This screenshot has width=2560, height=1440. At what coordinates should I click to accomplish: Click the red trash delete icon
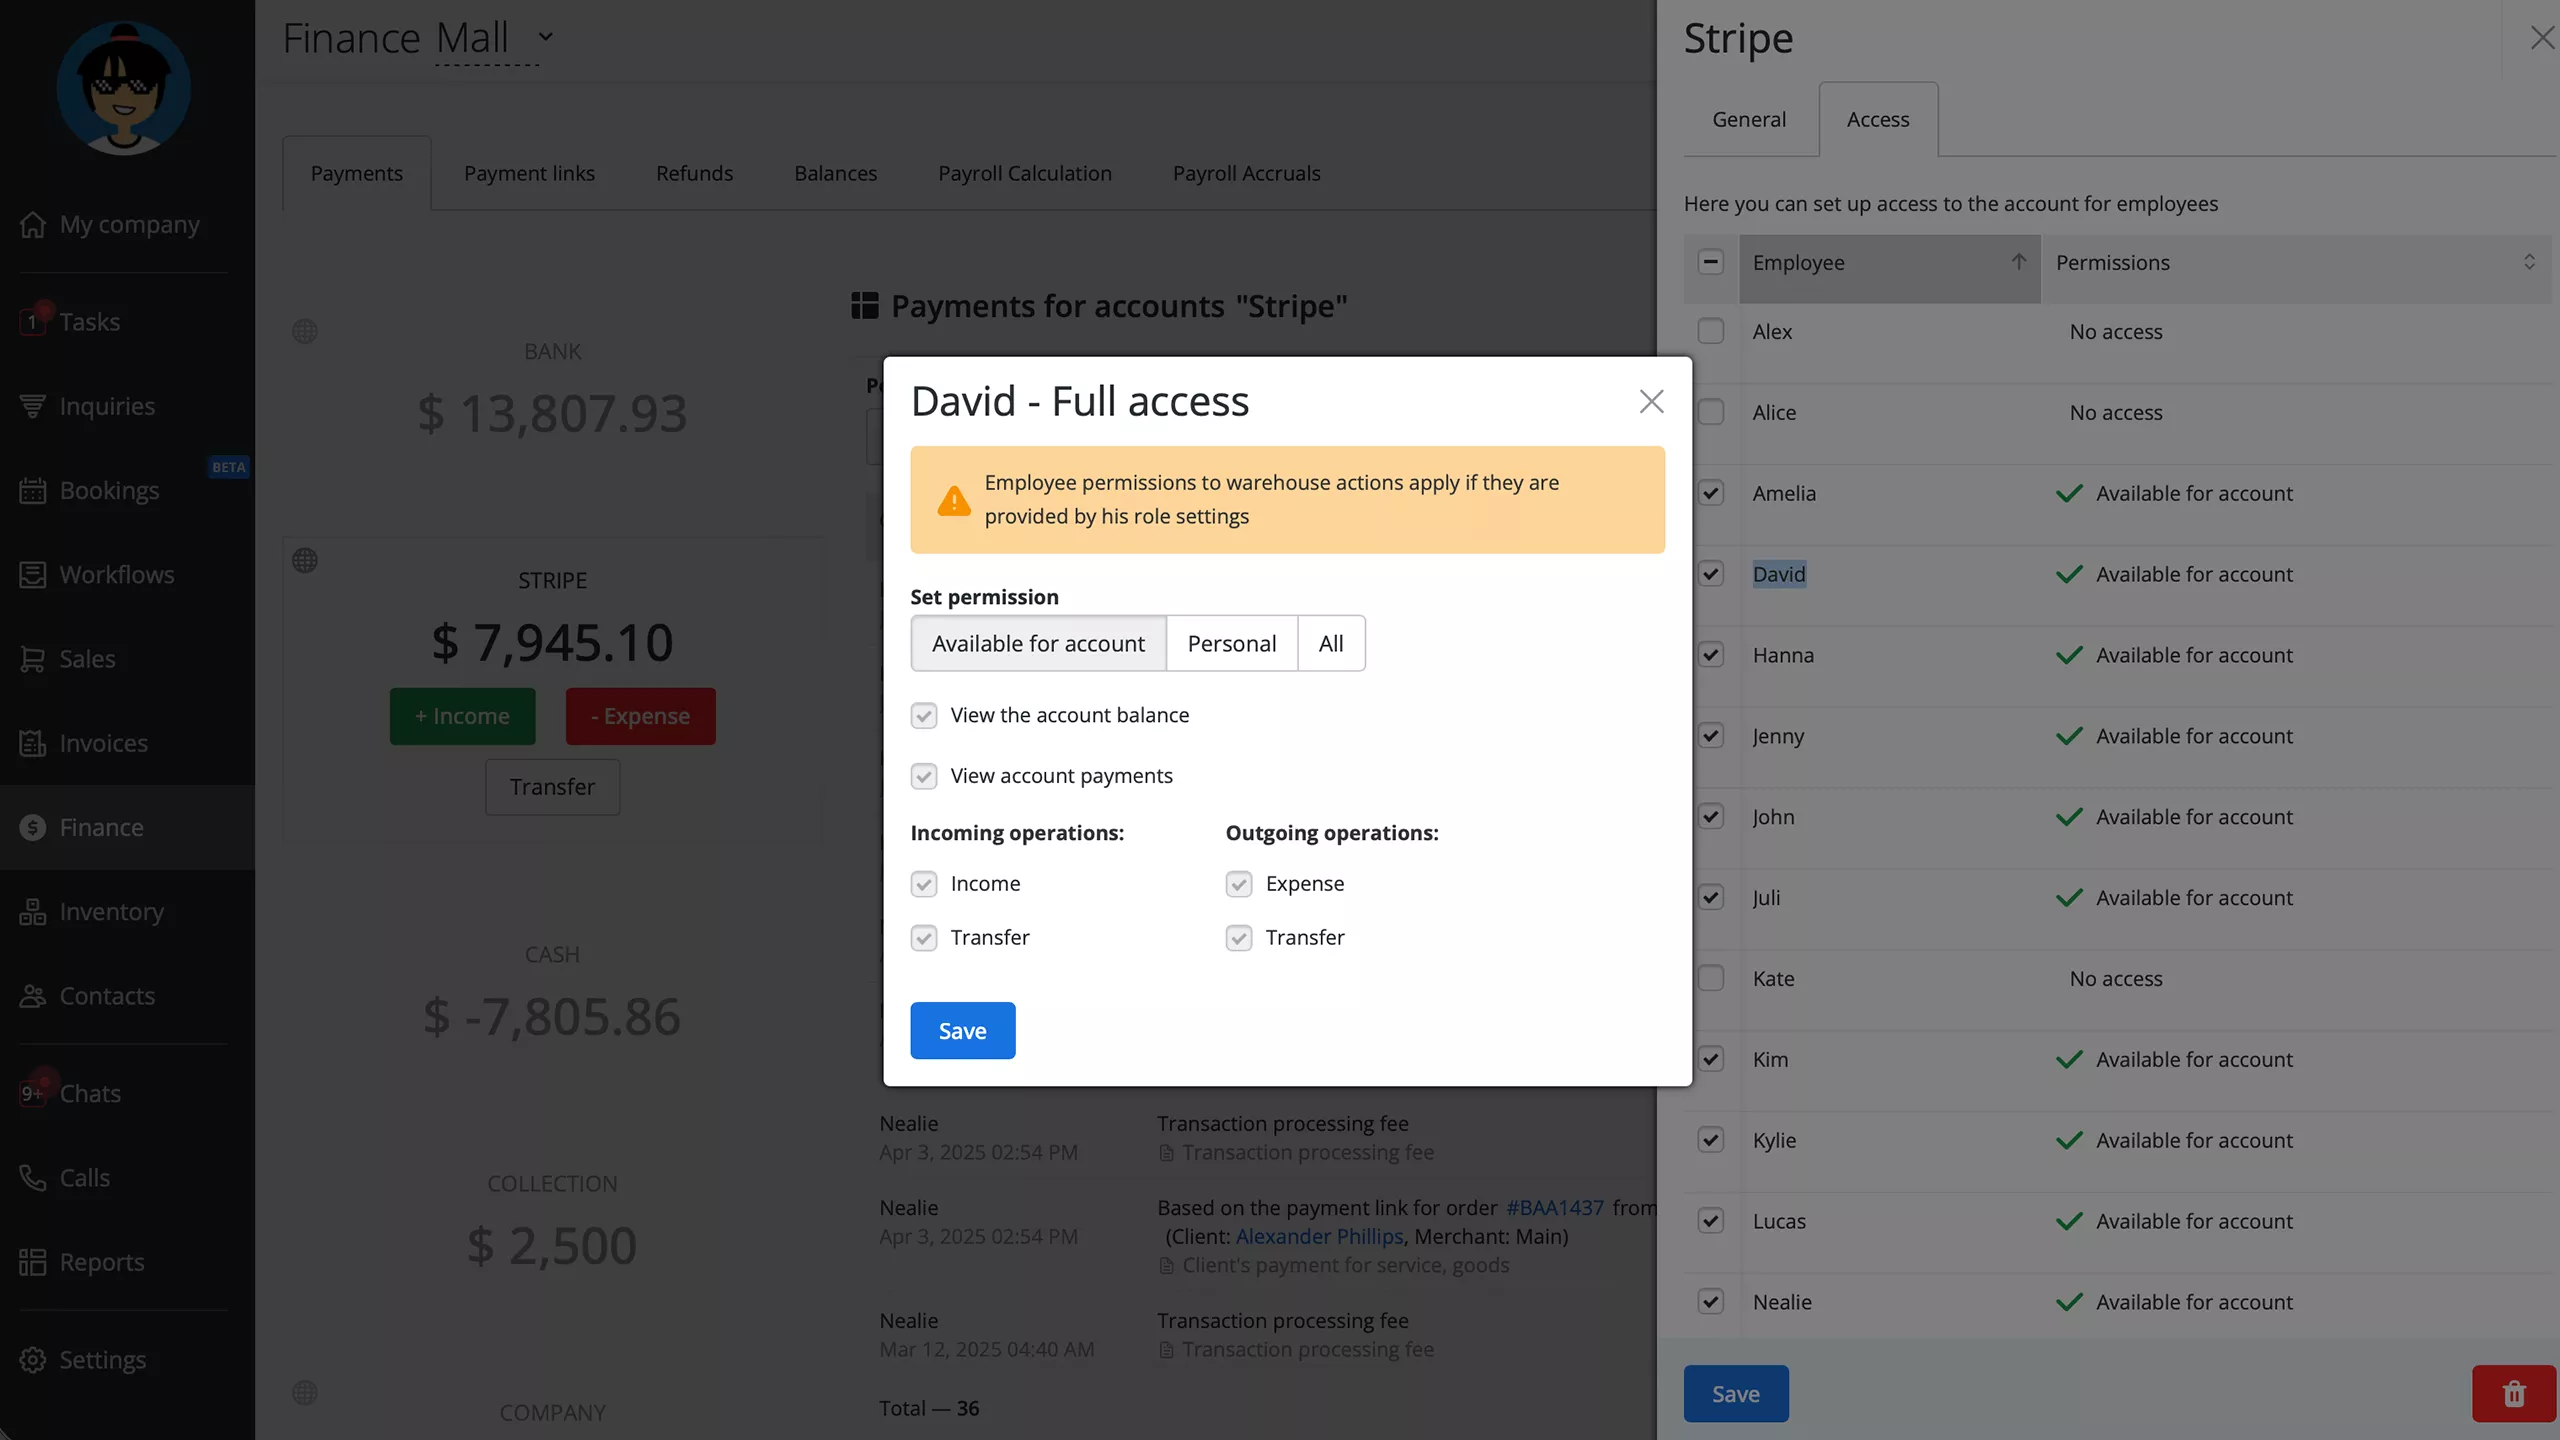coord(2514,1394)
